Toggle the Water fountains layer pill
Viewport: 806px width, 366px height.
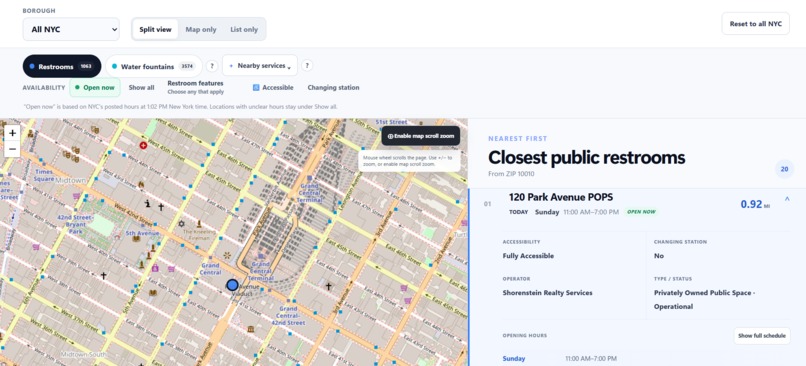(154, 66)
